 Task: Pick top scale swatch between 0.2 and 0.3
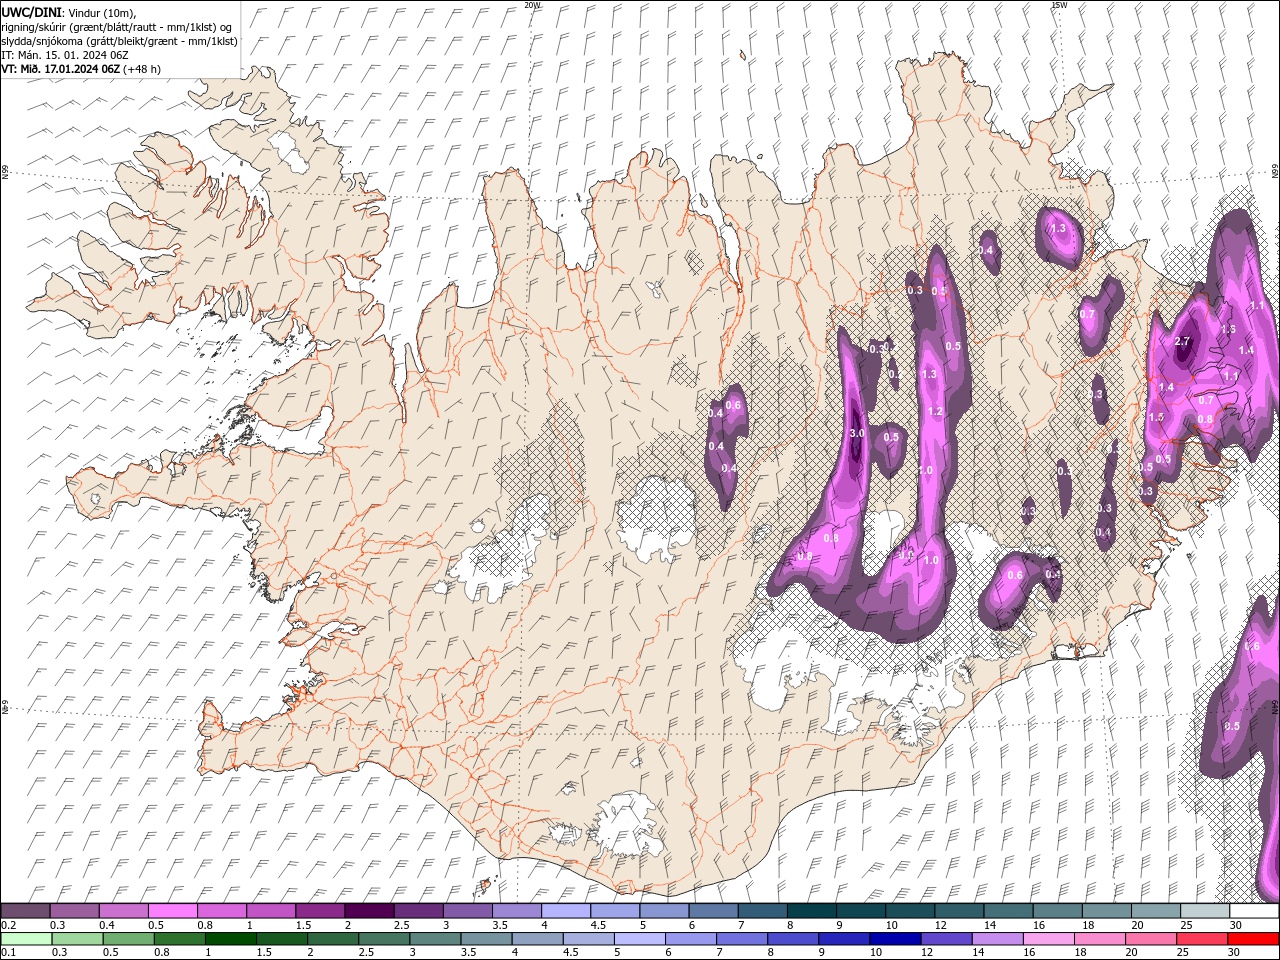pyautogui.click(x=25, y=911)
